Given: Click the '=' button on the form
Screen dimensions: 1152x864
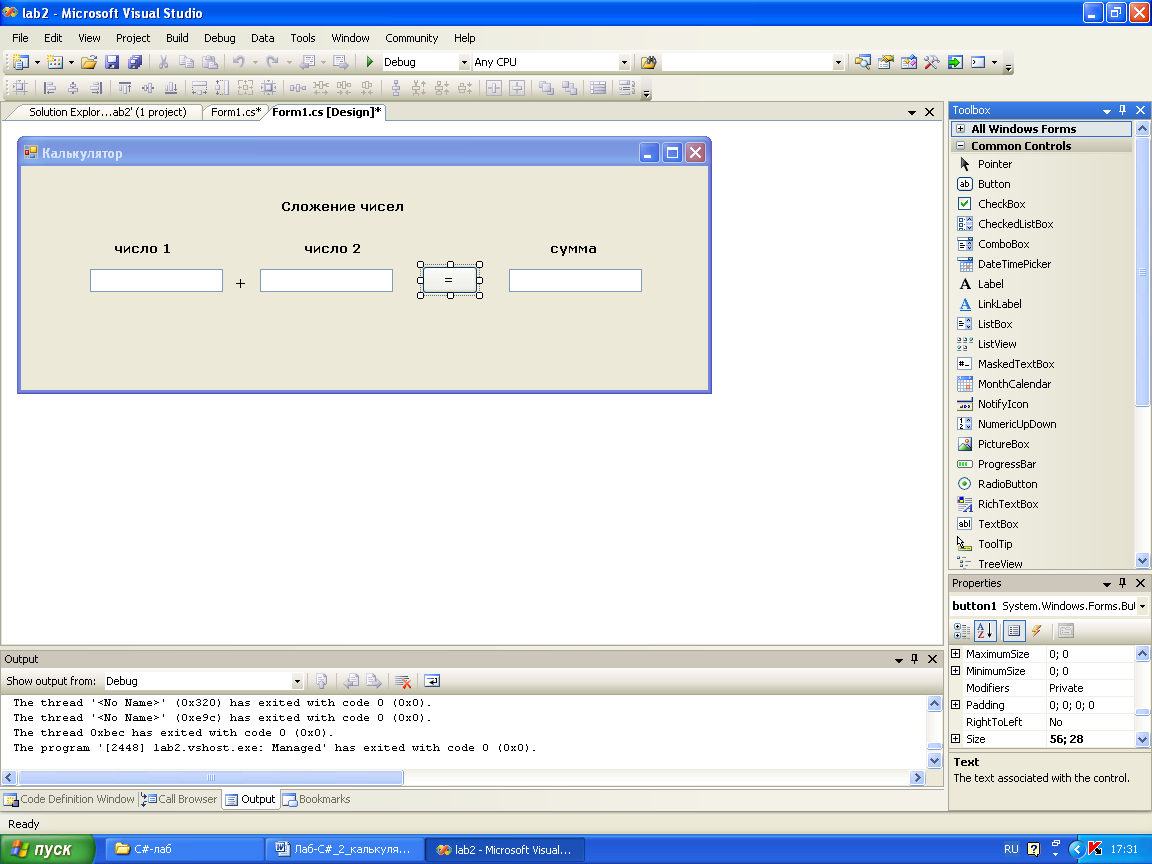Looking at the screenshot, I should tap(449, 280).
